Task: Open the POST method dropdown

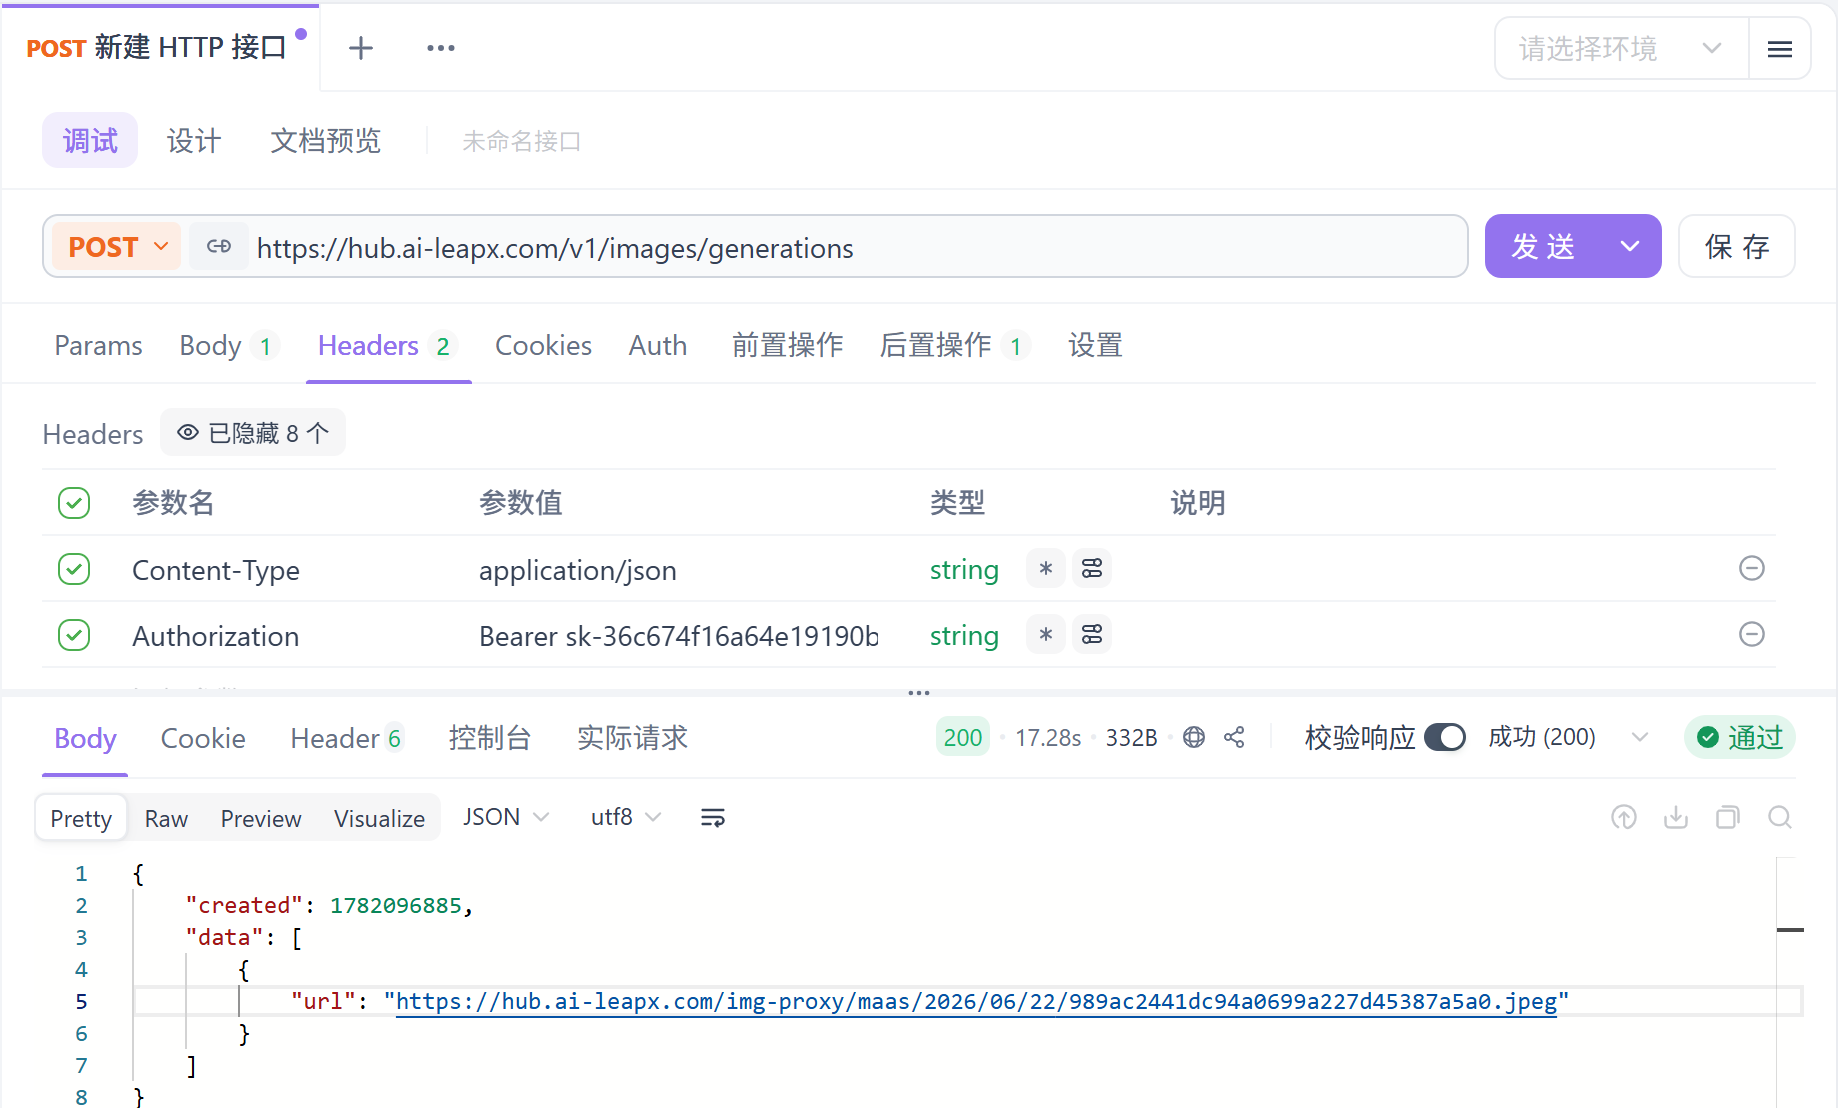Action: click(x=117, y=246)
